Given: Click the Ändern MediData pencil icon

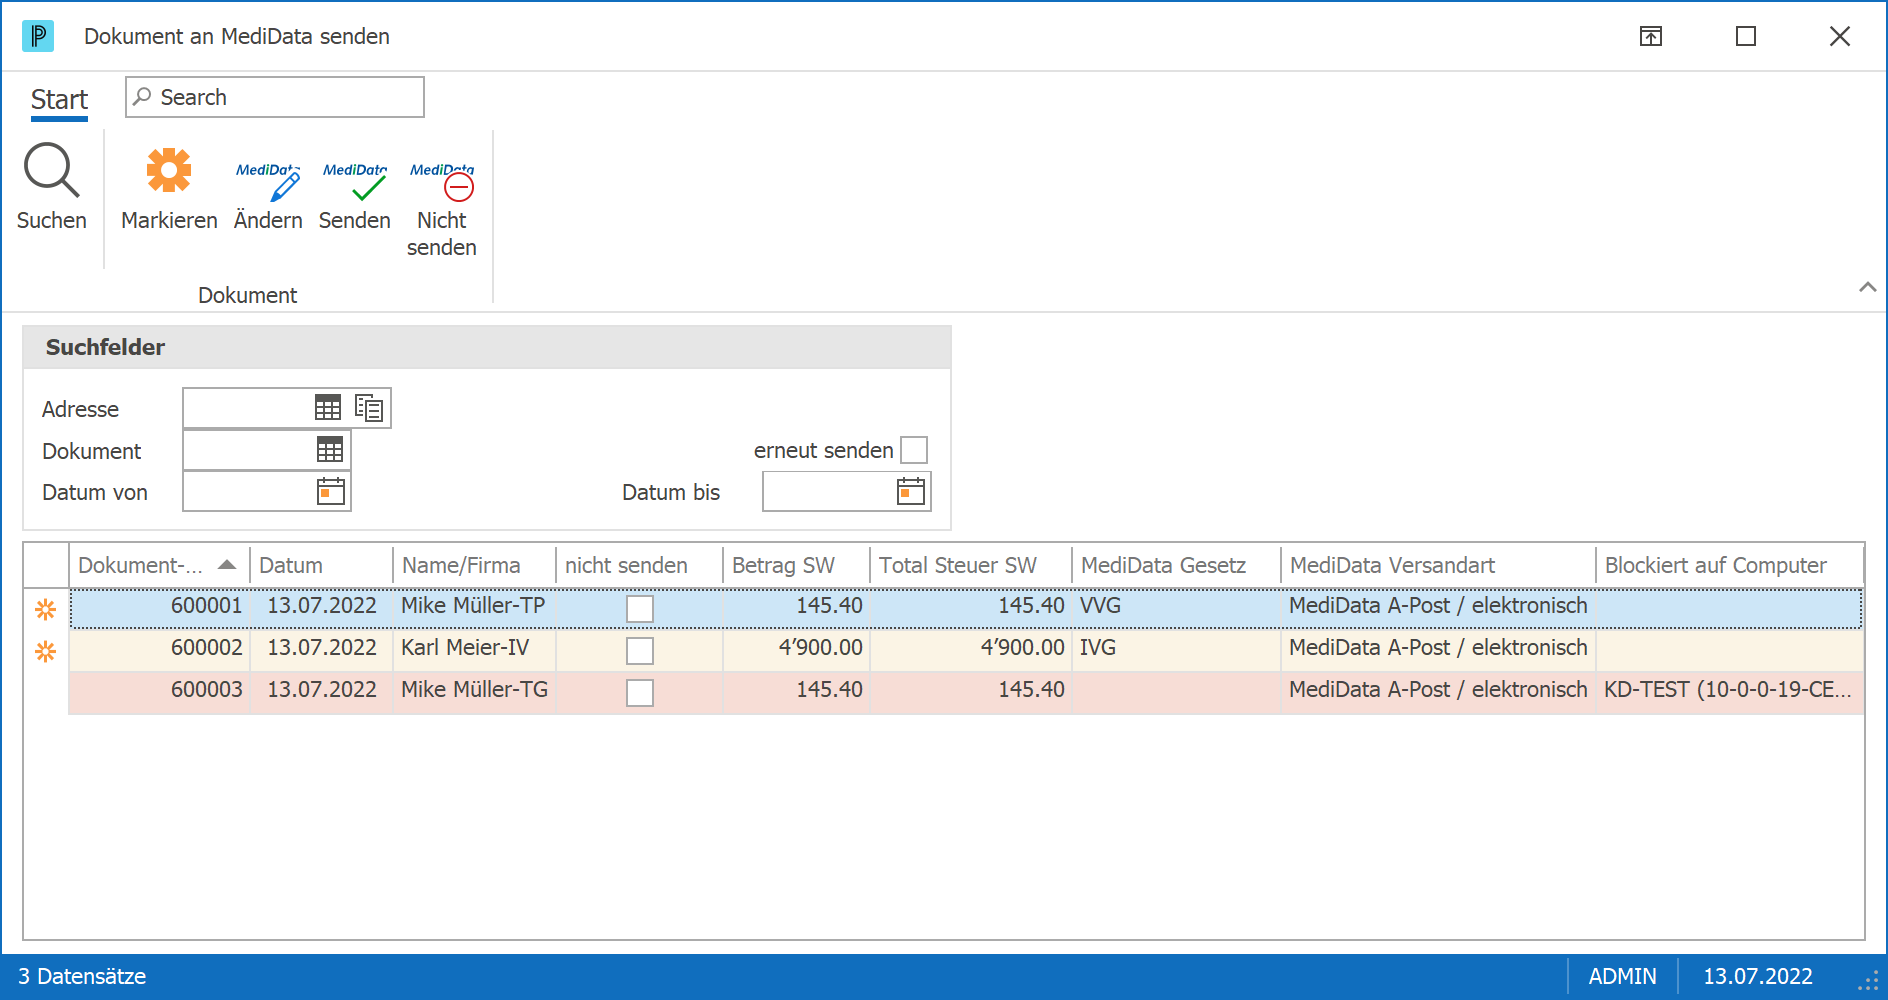Looking at the screenshot, I should click(x=268, y=180).
